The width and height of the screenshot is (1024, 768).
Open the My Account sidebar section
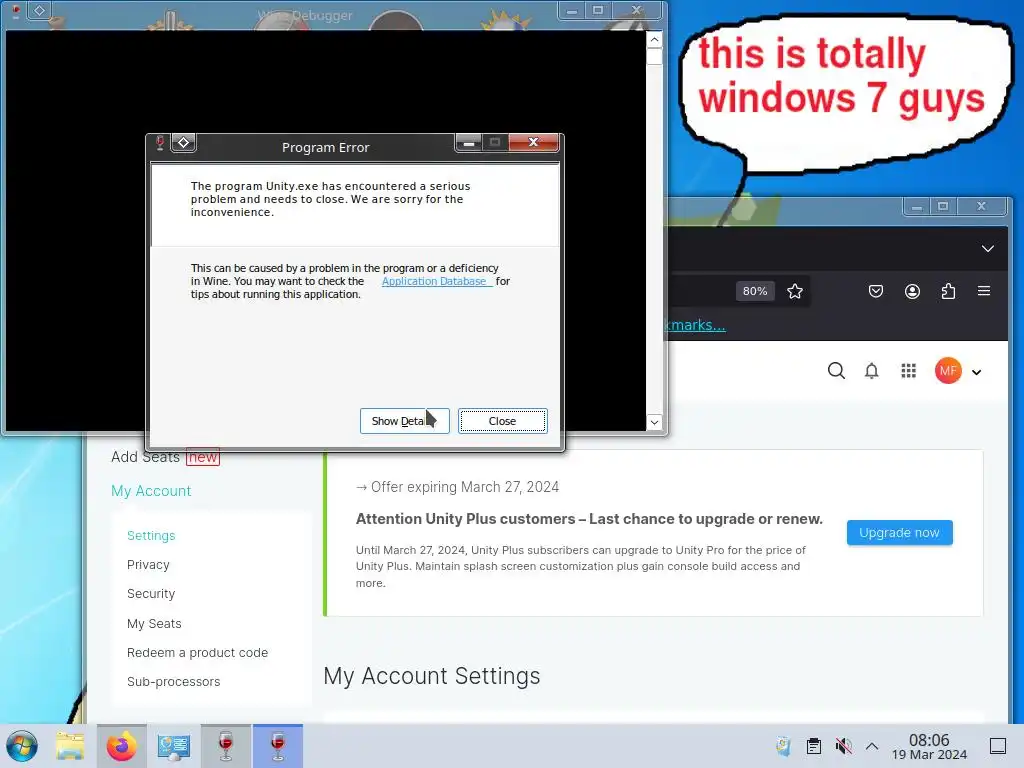click(151, 491)
